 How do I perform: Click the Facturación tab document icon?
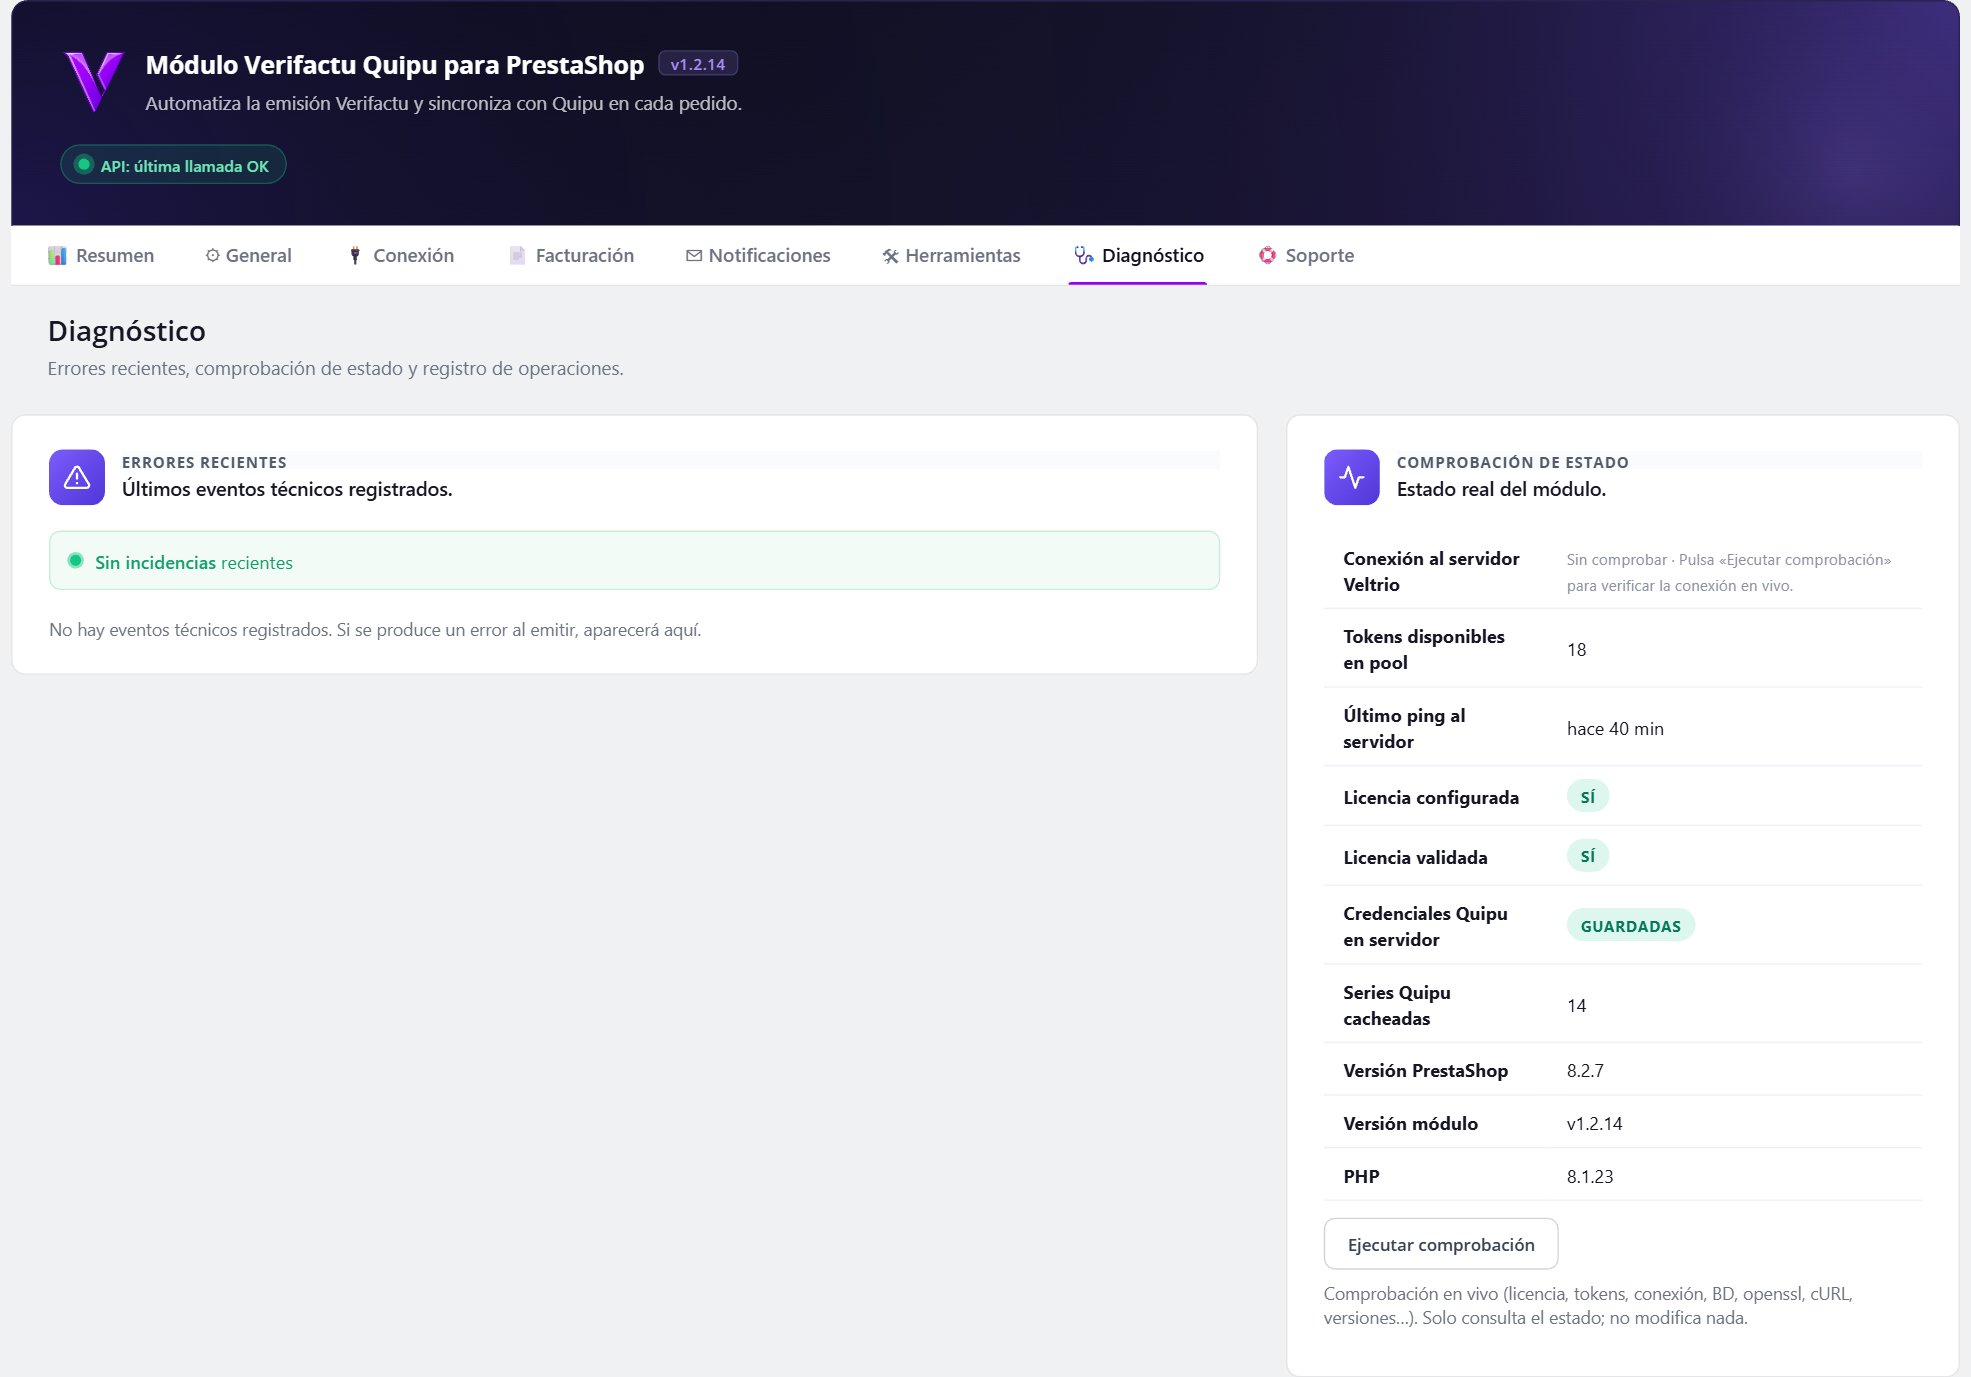pos(517,256)
